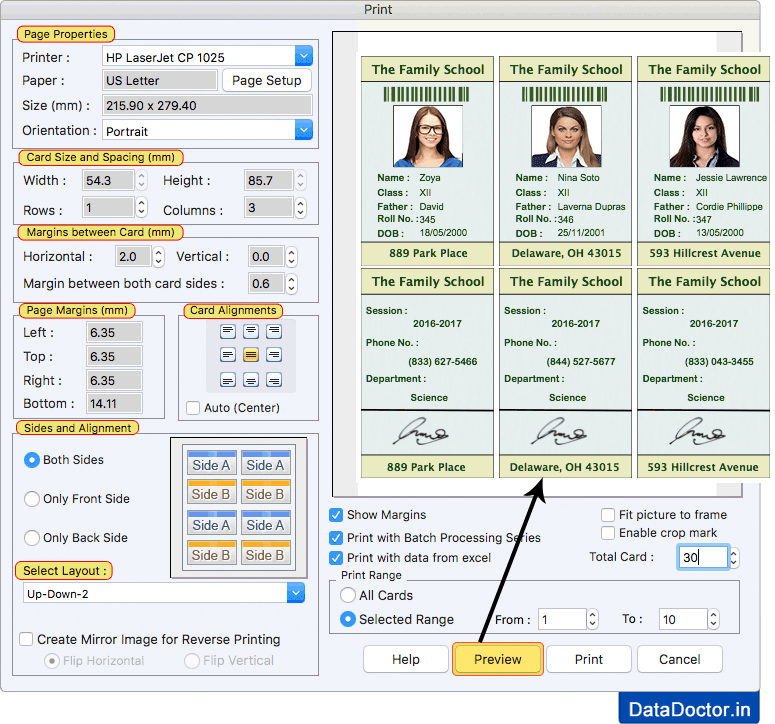Click the Size (mm) field 215.90 x 279.40

click(x=207, y=105)
